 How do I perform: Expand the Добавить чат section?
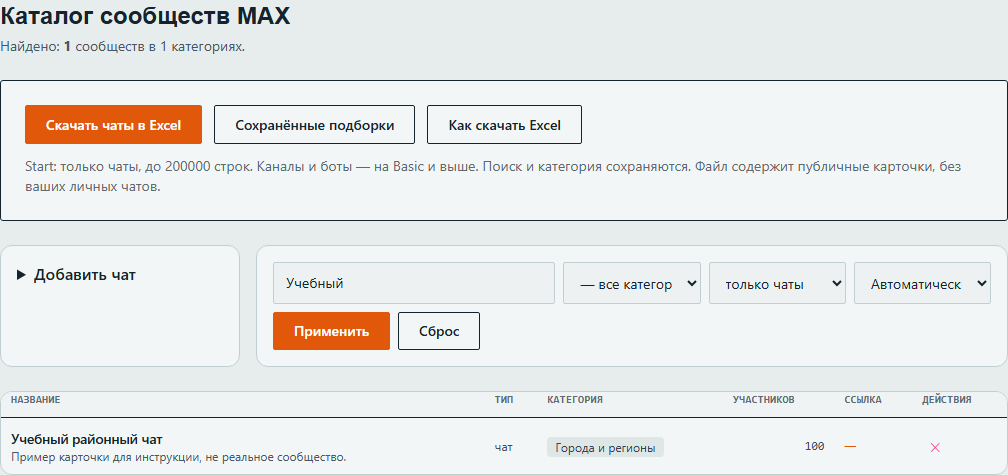click(x=76, y=275)
